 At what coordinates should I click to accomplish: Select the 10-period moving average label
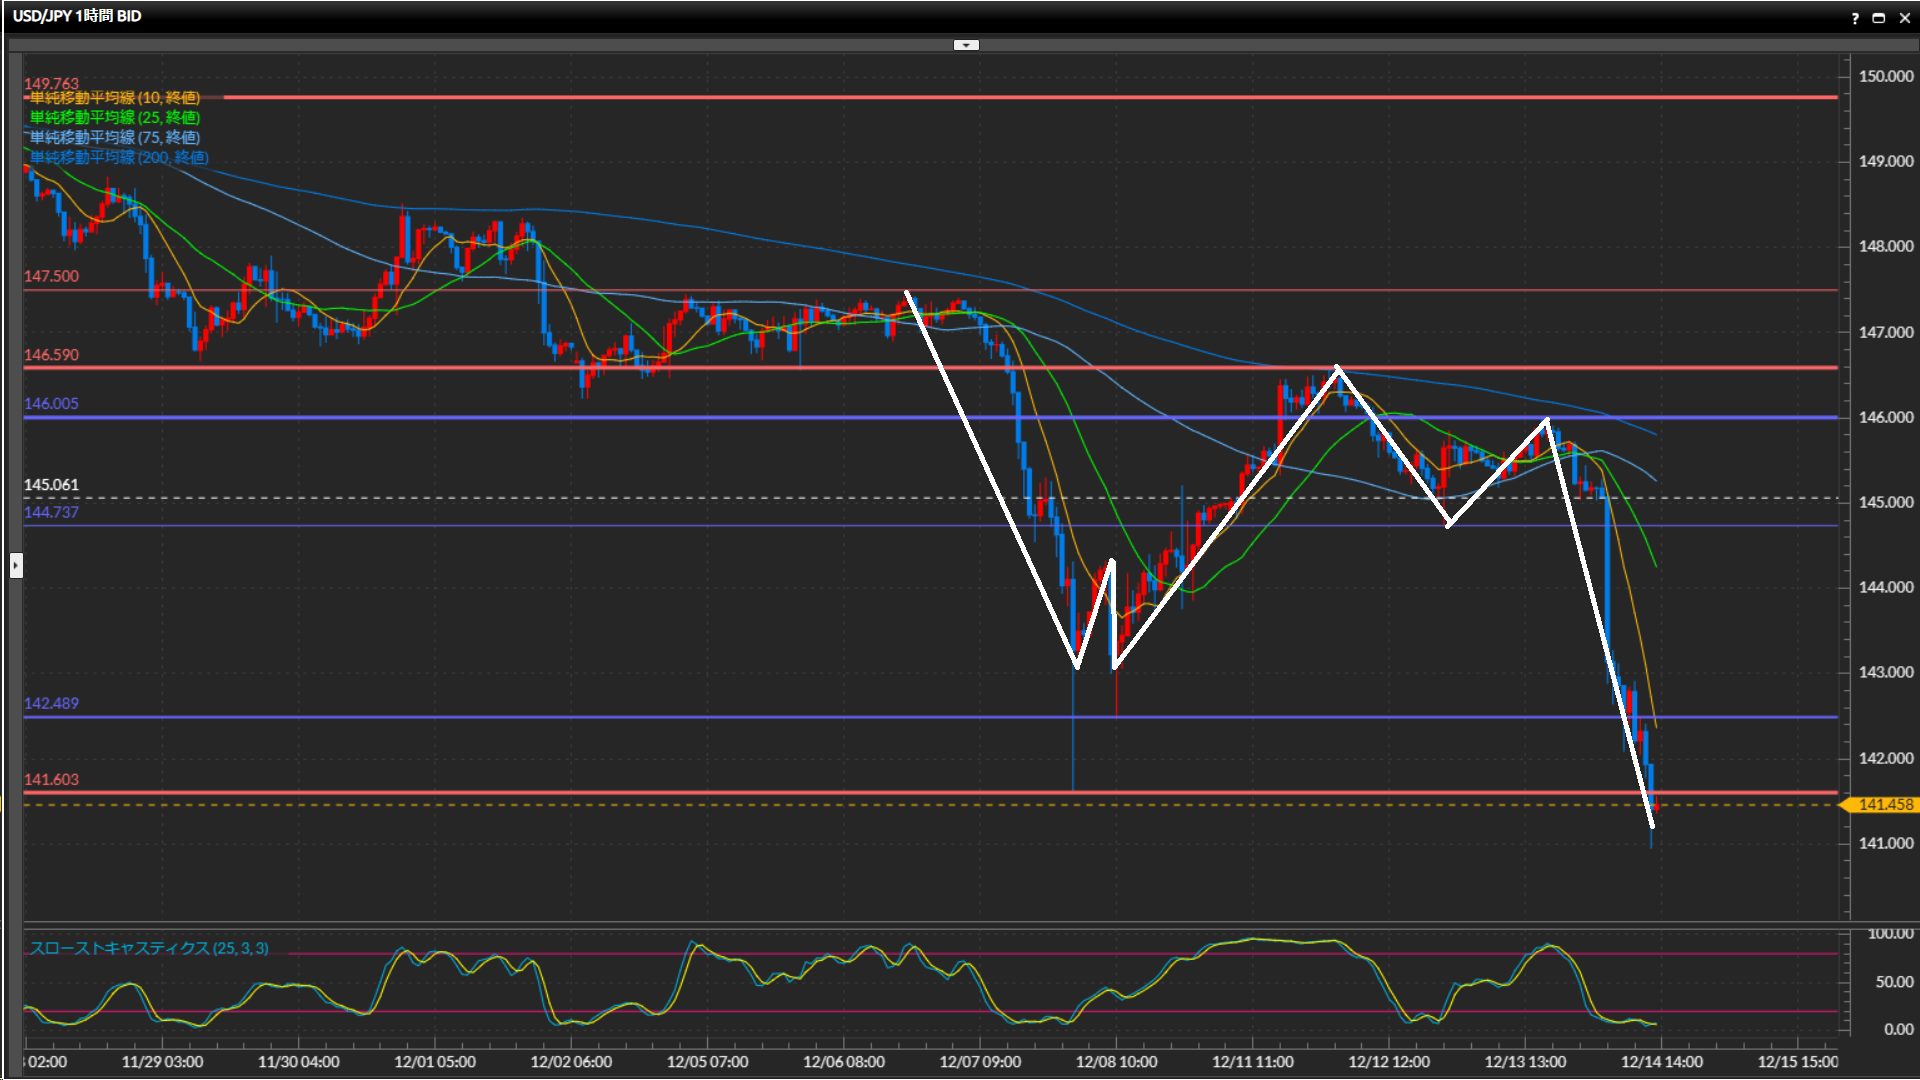[114, 98]
